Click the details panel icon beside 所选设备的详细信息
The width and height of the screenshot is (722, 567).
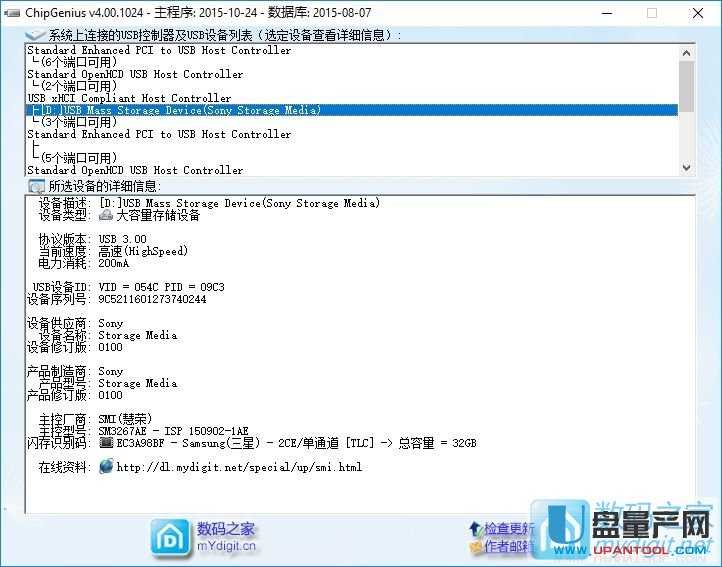coord(36,186)
